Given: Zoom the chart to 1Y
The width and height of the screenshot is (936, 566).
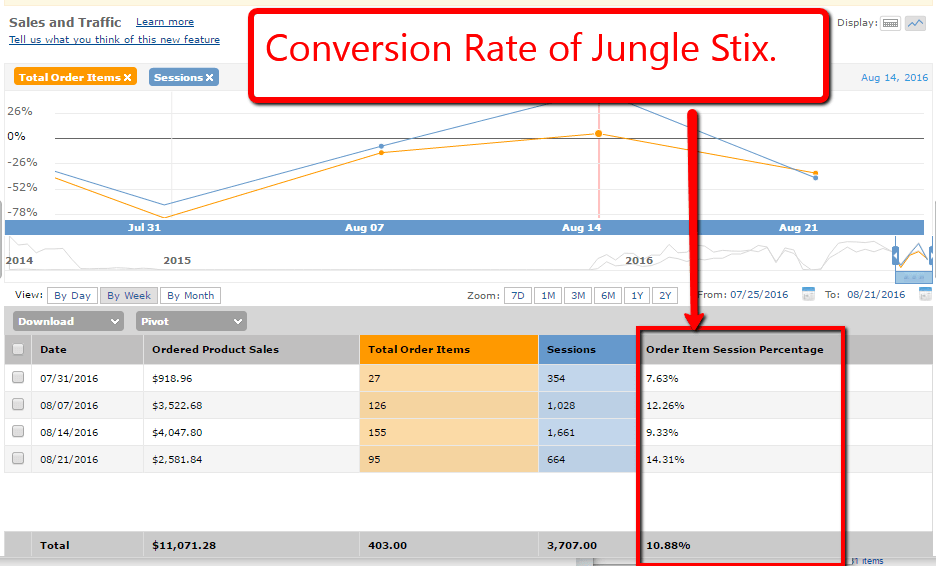Looking at the screenshot, I should pyautogui.click(x=637, y=296).
